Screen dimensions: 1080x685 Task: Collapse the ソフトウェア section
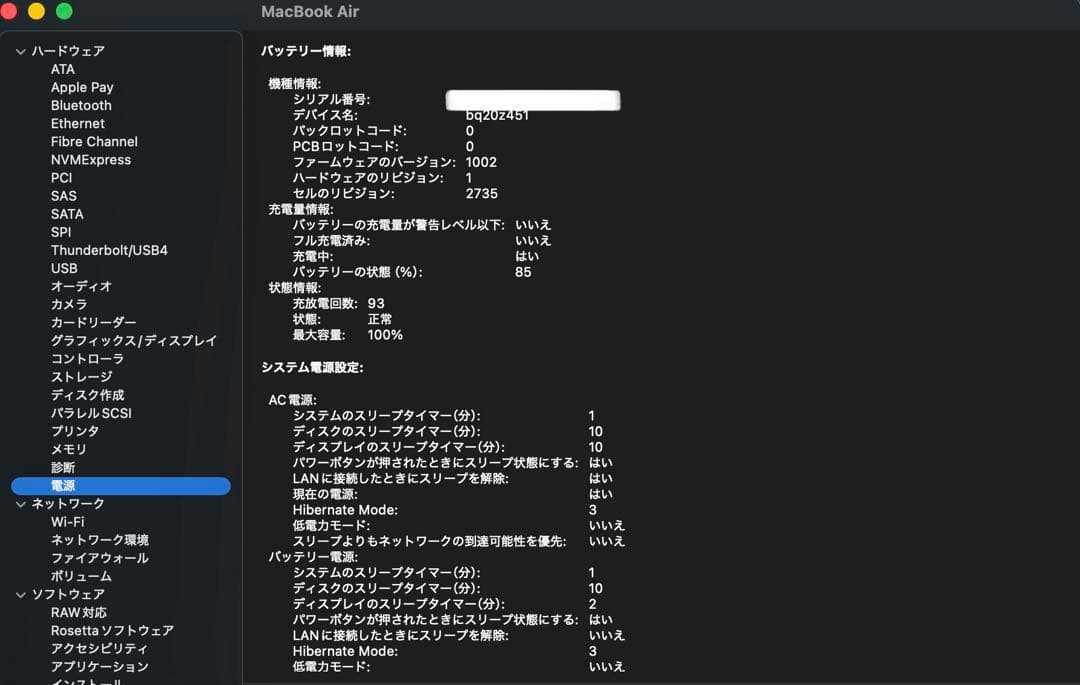coord(20,593)
